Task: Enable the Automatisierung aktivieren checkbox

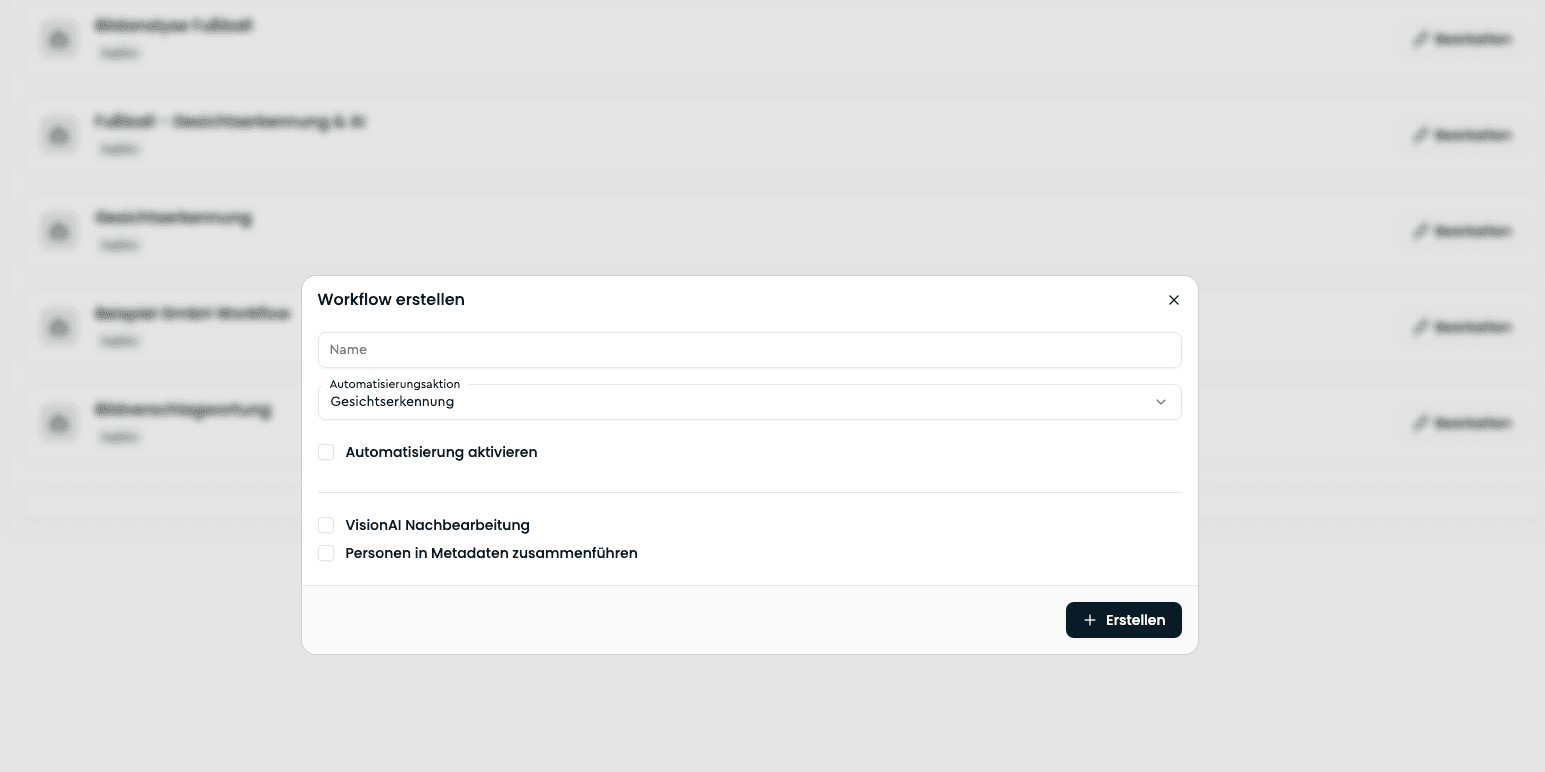Action: click(x=326, y=452)
